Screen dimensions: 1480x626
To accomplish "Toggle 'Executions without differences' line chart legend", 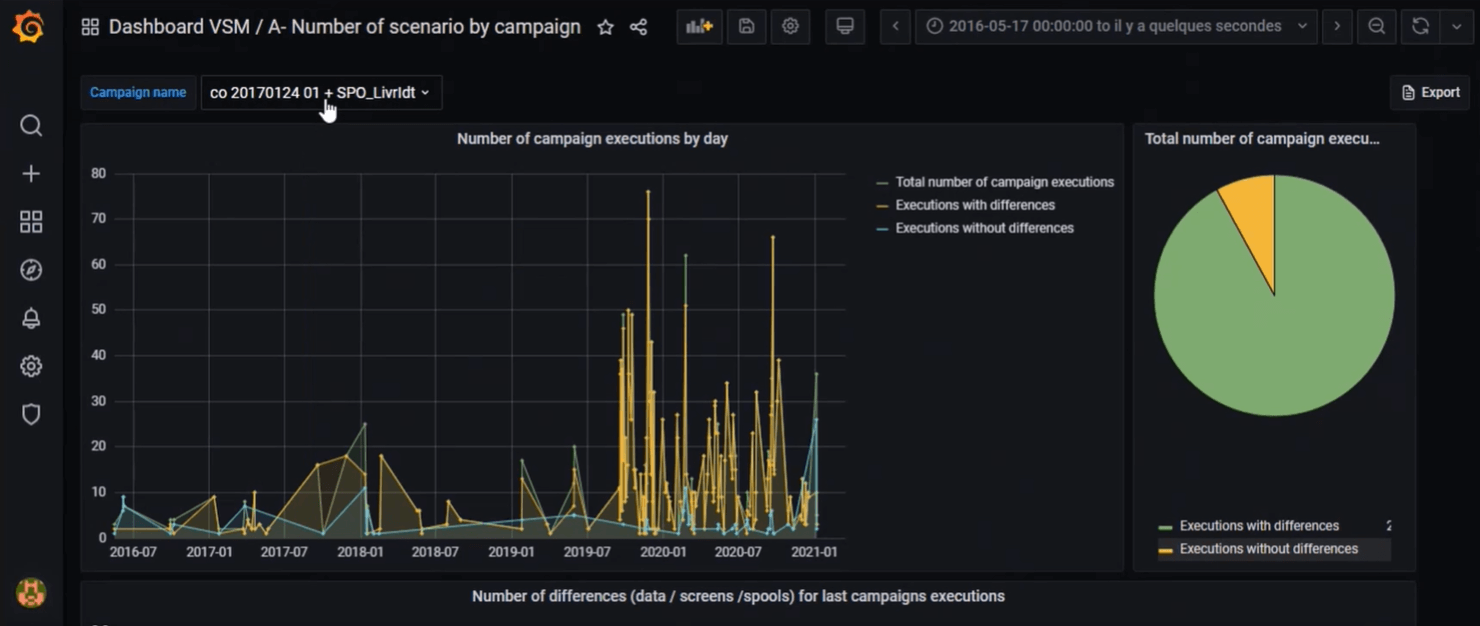I will 984,228.
